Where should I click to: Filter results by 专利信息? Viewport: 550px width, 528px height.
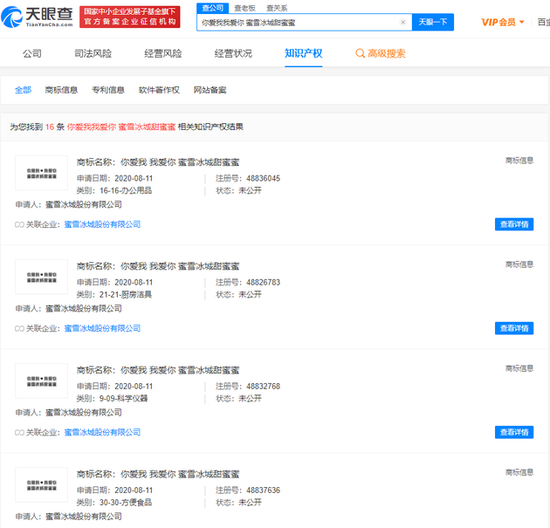point(108,90)
